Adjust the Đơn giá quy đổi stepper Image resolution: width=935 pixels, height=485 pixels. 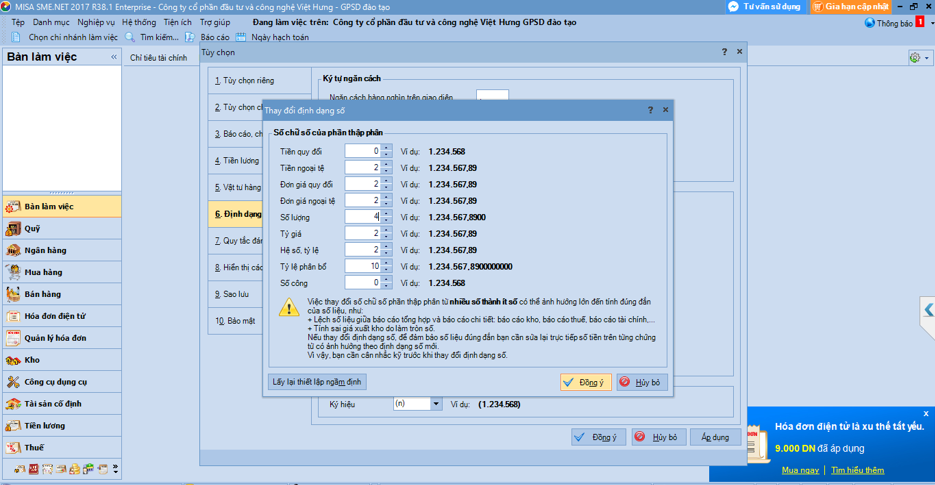386,184
